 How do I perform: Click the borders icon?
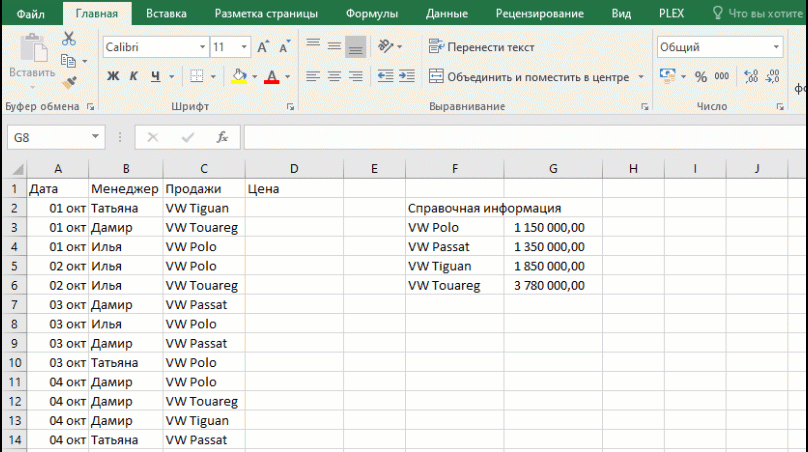click(x=196, y=76)
